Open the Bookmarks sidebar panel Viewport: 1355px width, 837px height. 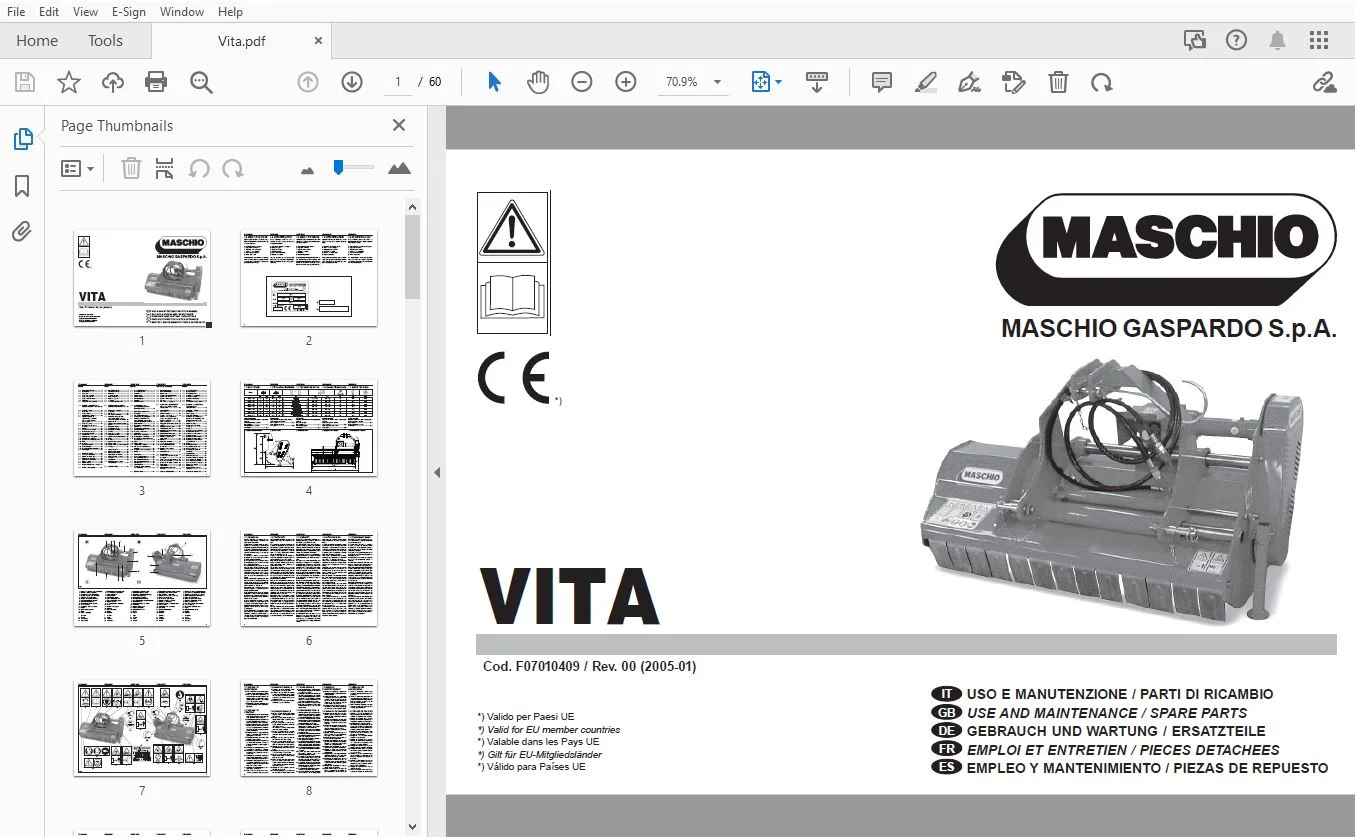point(22,186)
